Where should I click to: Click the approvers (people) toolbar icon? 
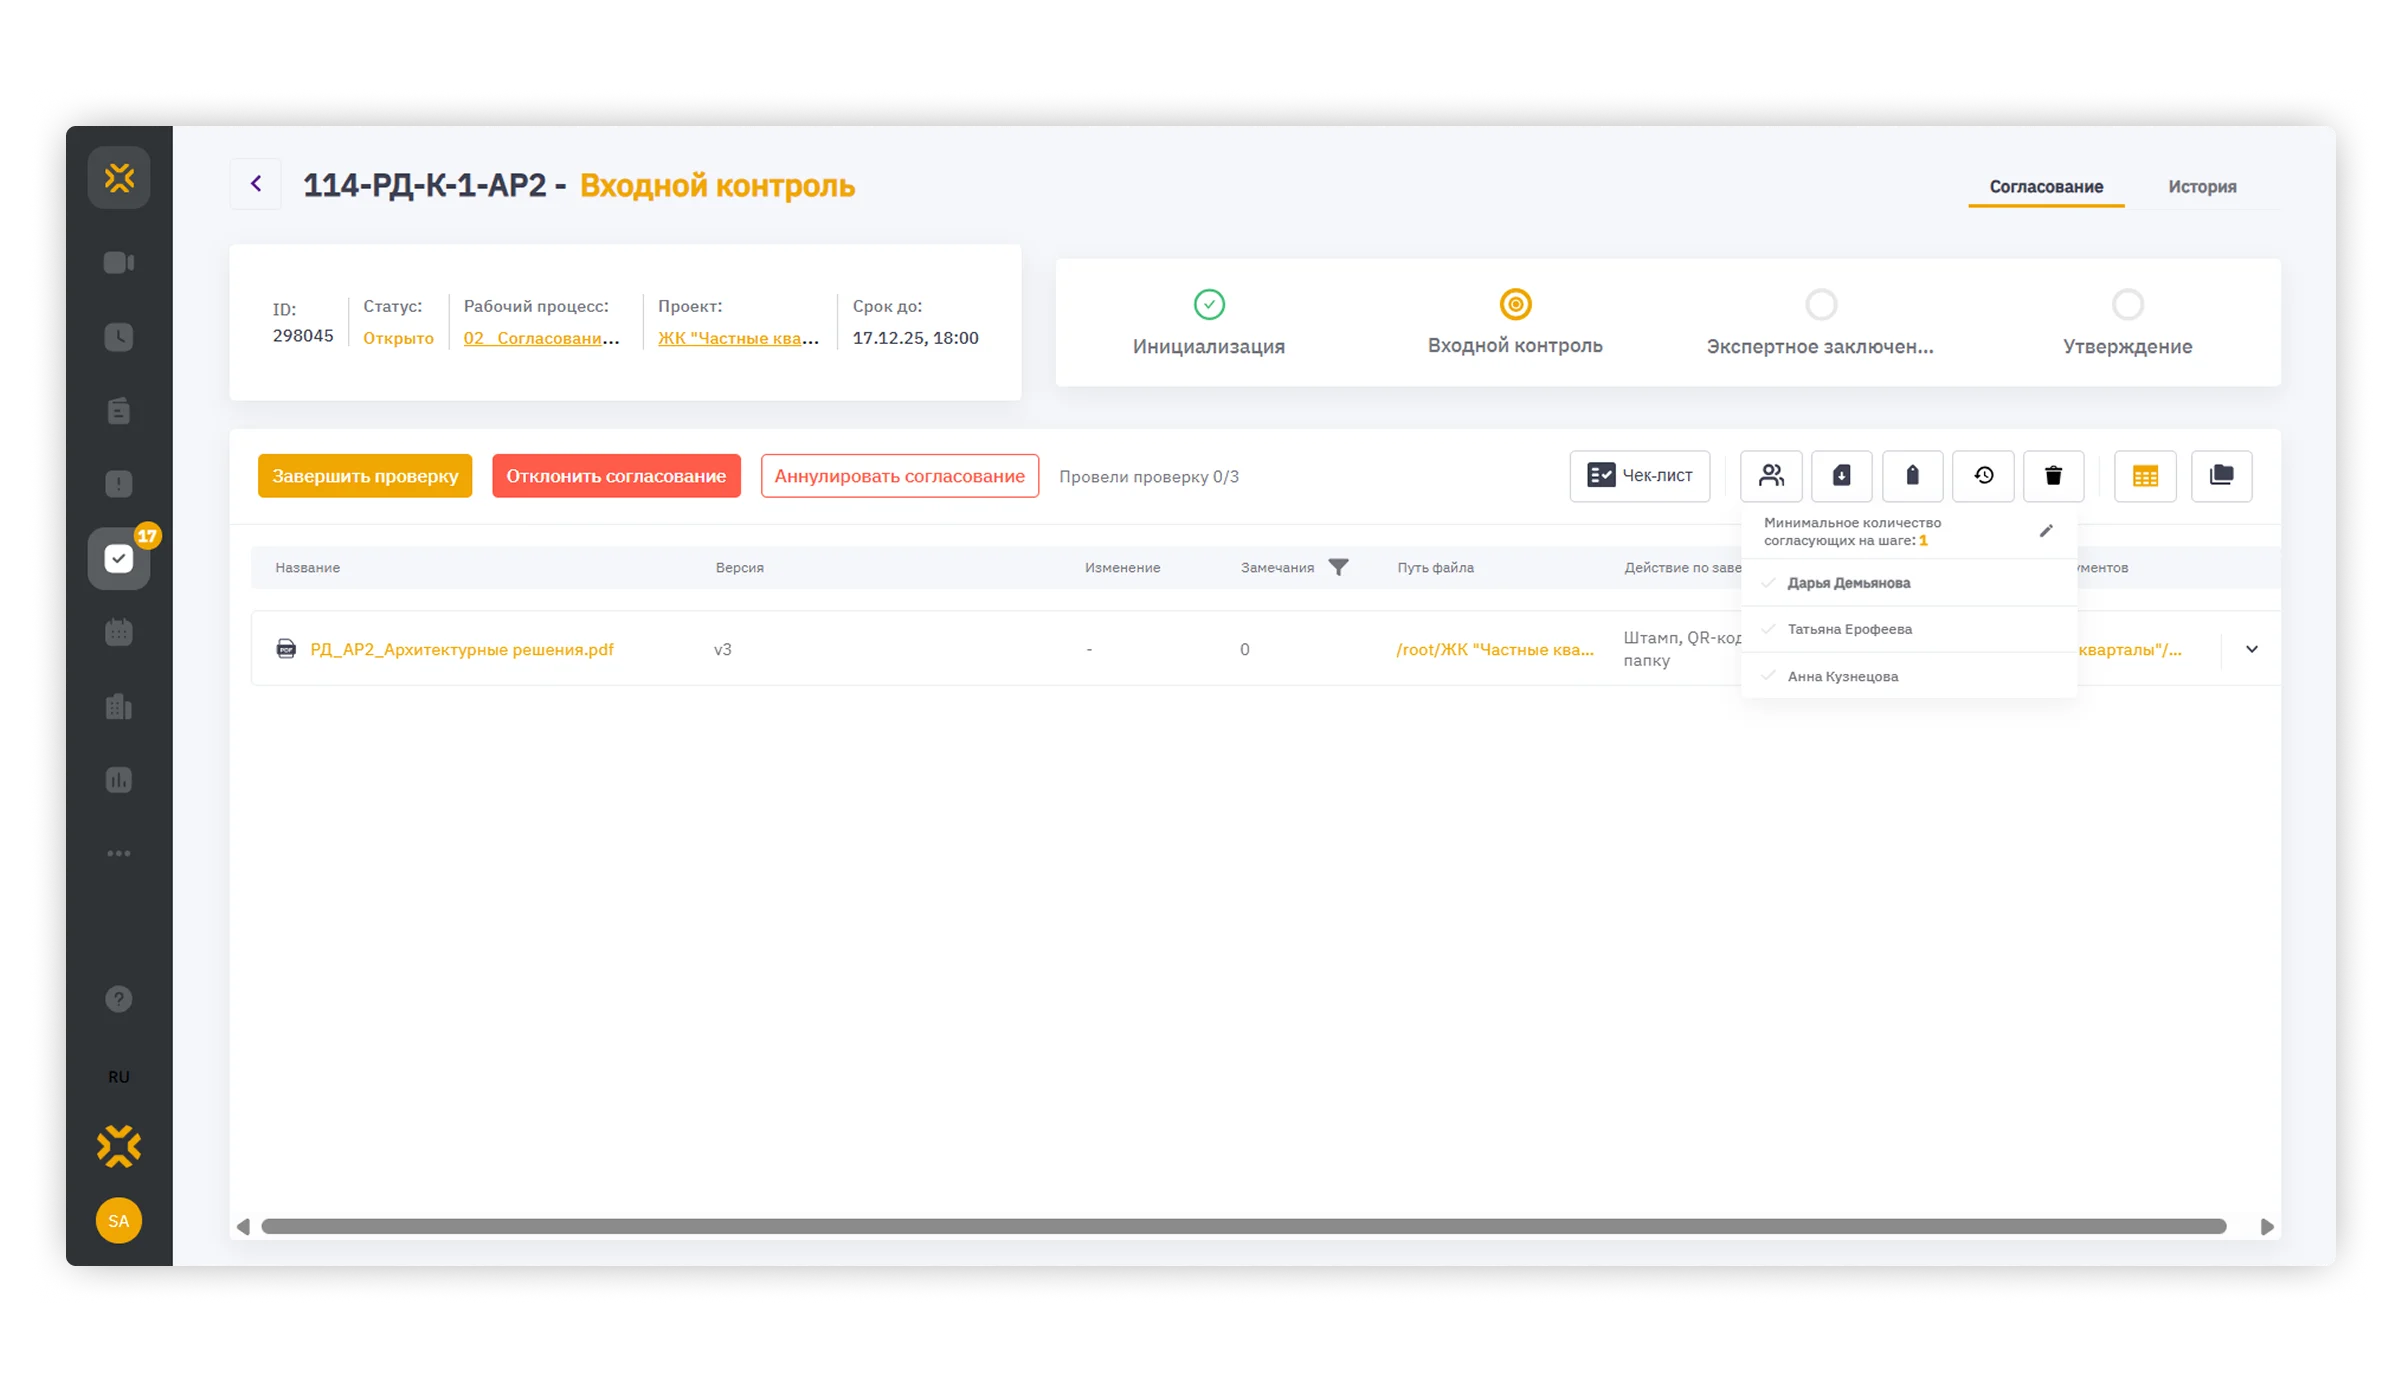click(1771, 475)
